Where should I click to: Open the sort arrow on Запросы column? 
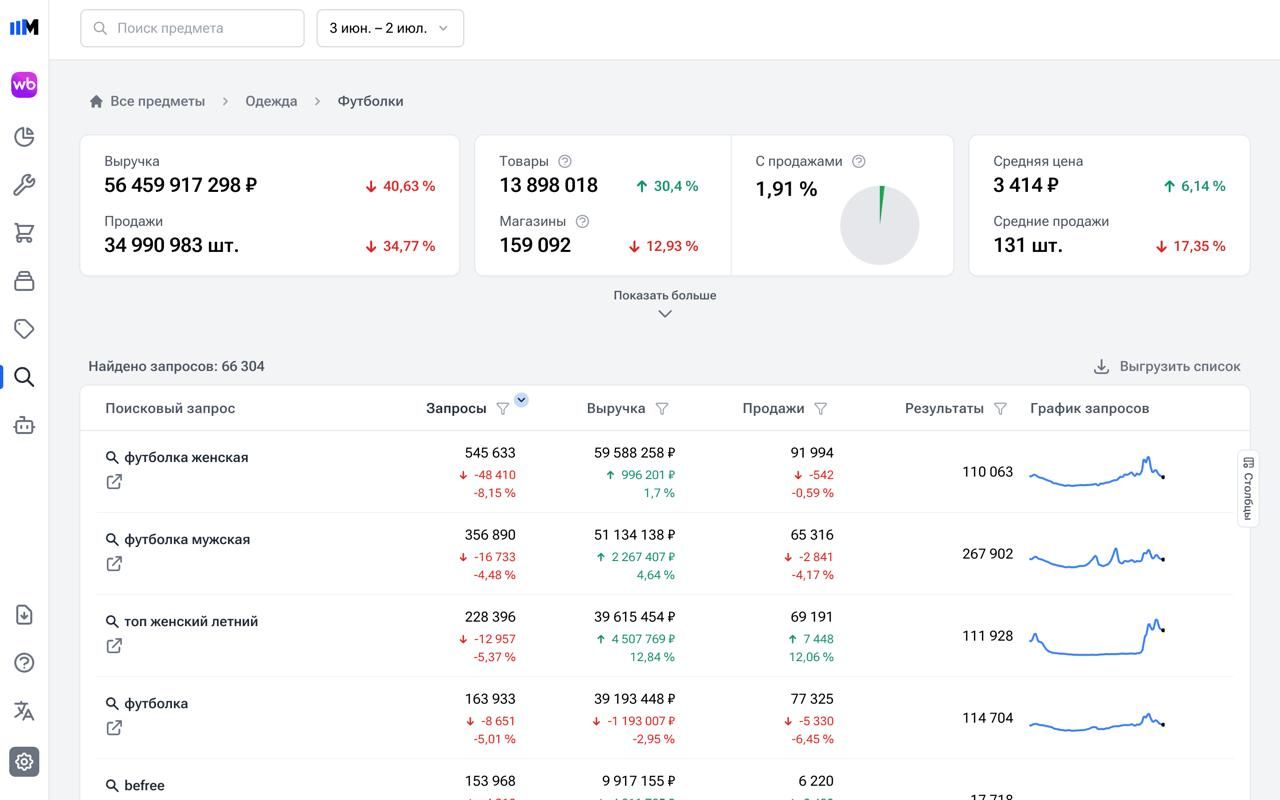pos(521,400)
